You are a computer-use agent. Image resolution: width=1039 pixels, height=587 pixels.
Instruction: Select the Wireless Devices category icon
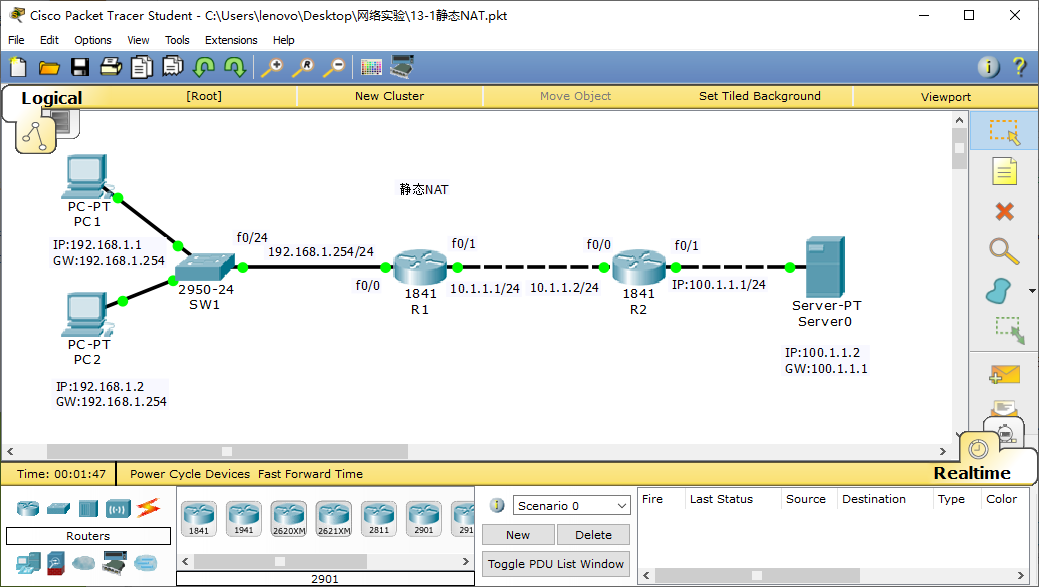[x=118, y=509]
